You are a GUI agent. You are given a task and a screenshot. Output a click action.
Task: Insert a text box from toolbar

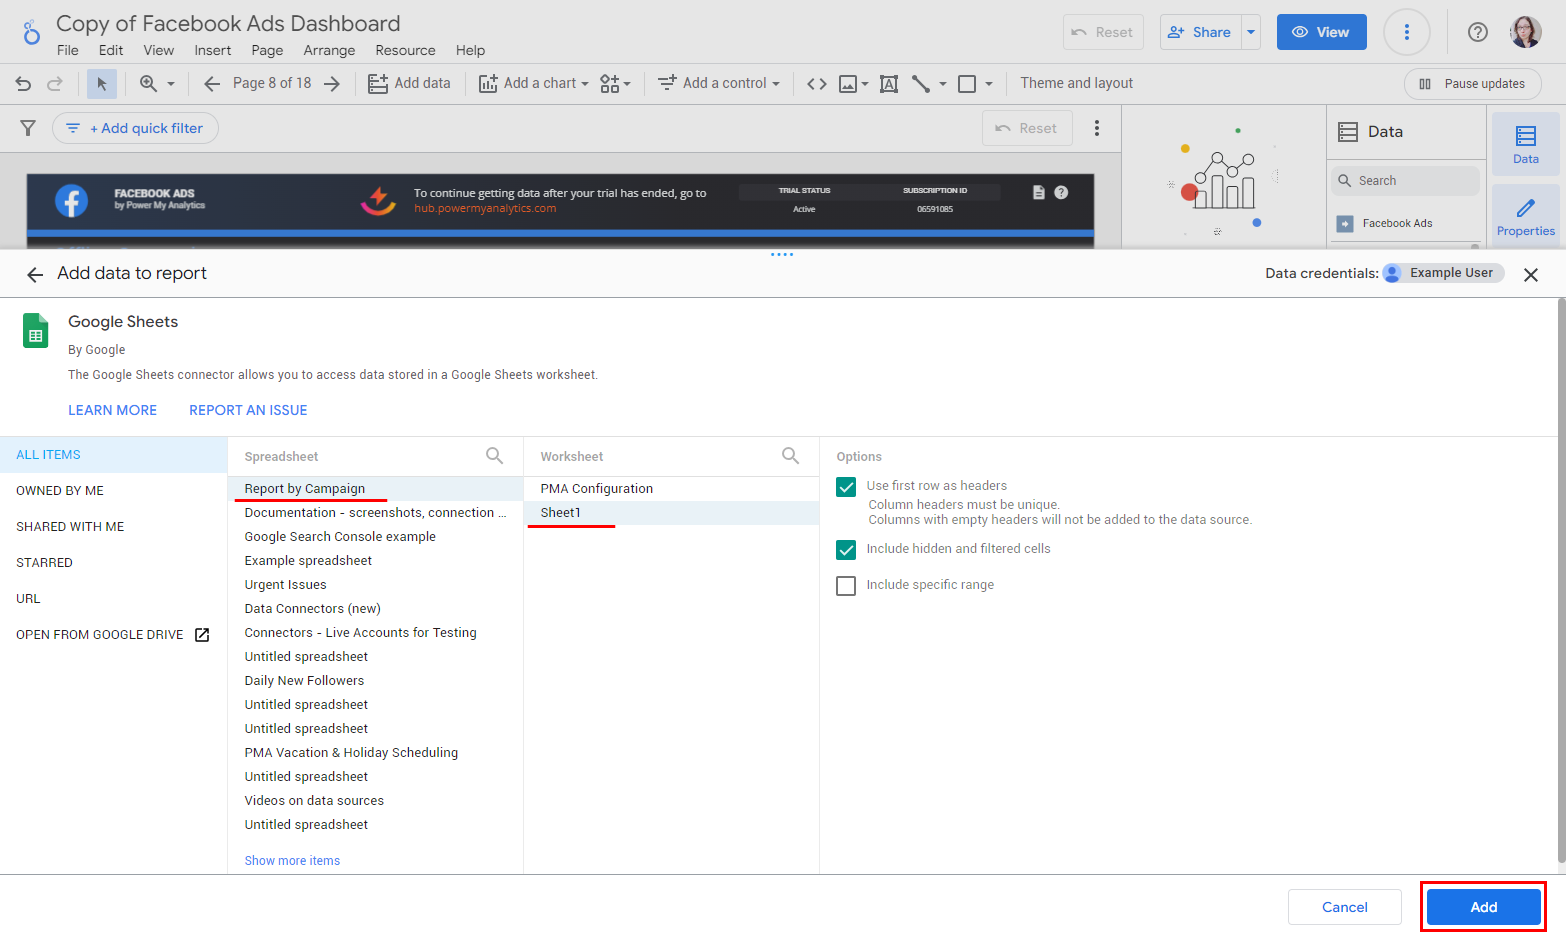(888, 84)
